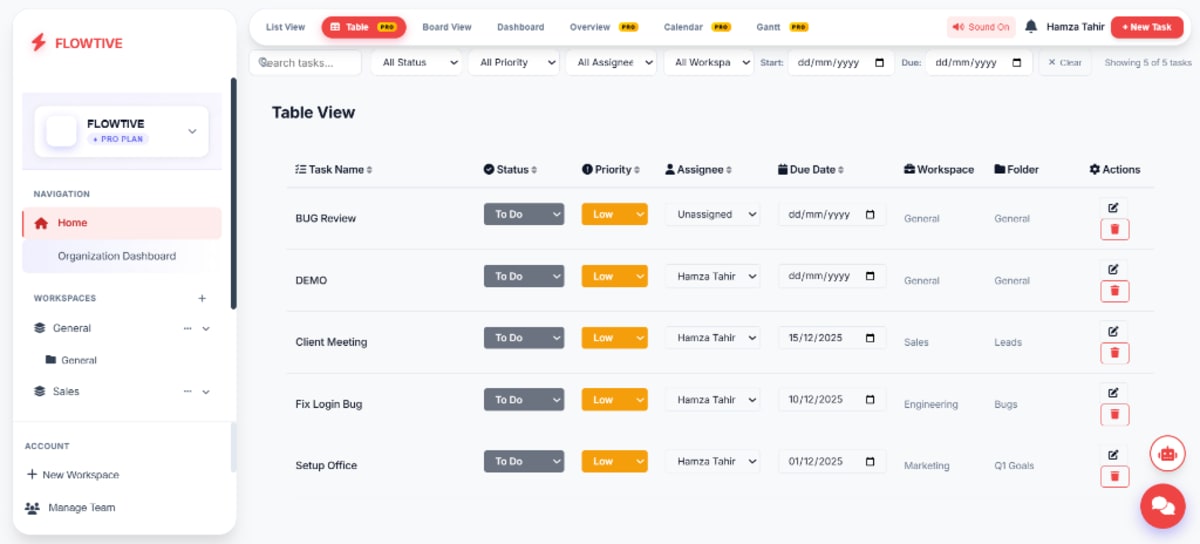The height and width of the screenshot is (544, 1200).
Task: Click the General folder icon in sidebar
Action: tap(51, 360)
